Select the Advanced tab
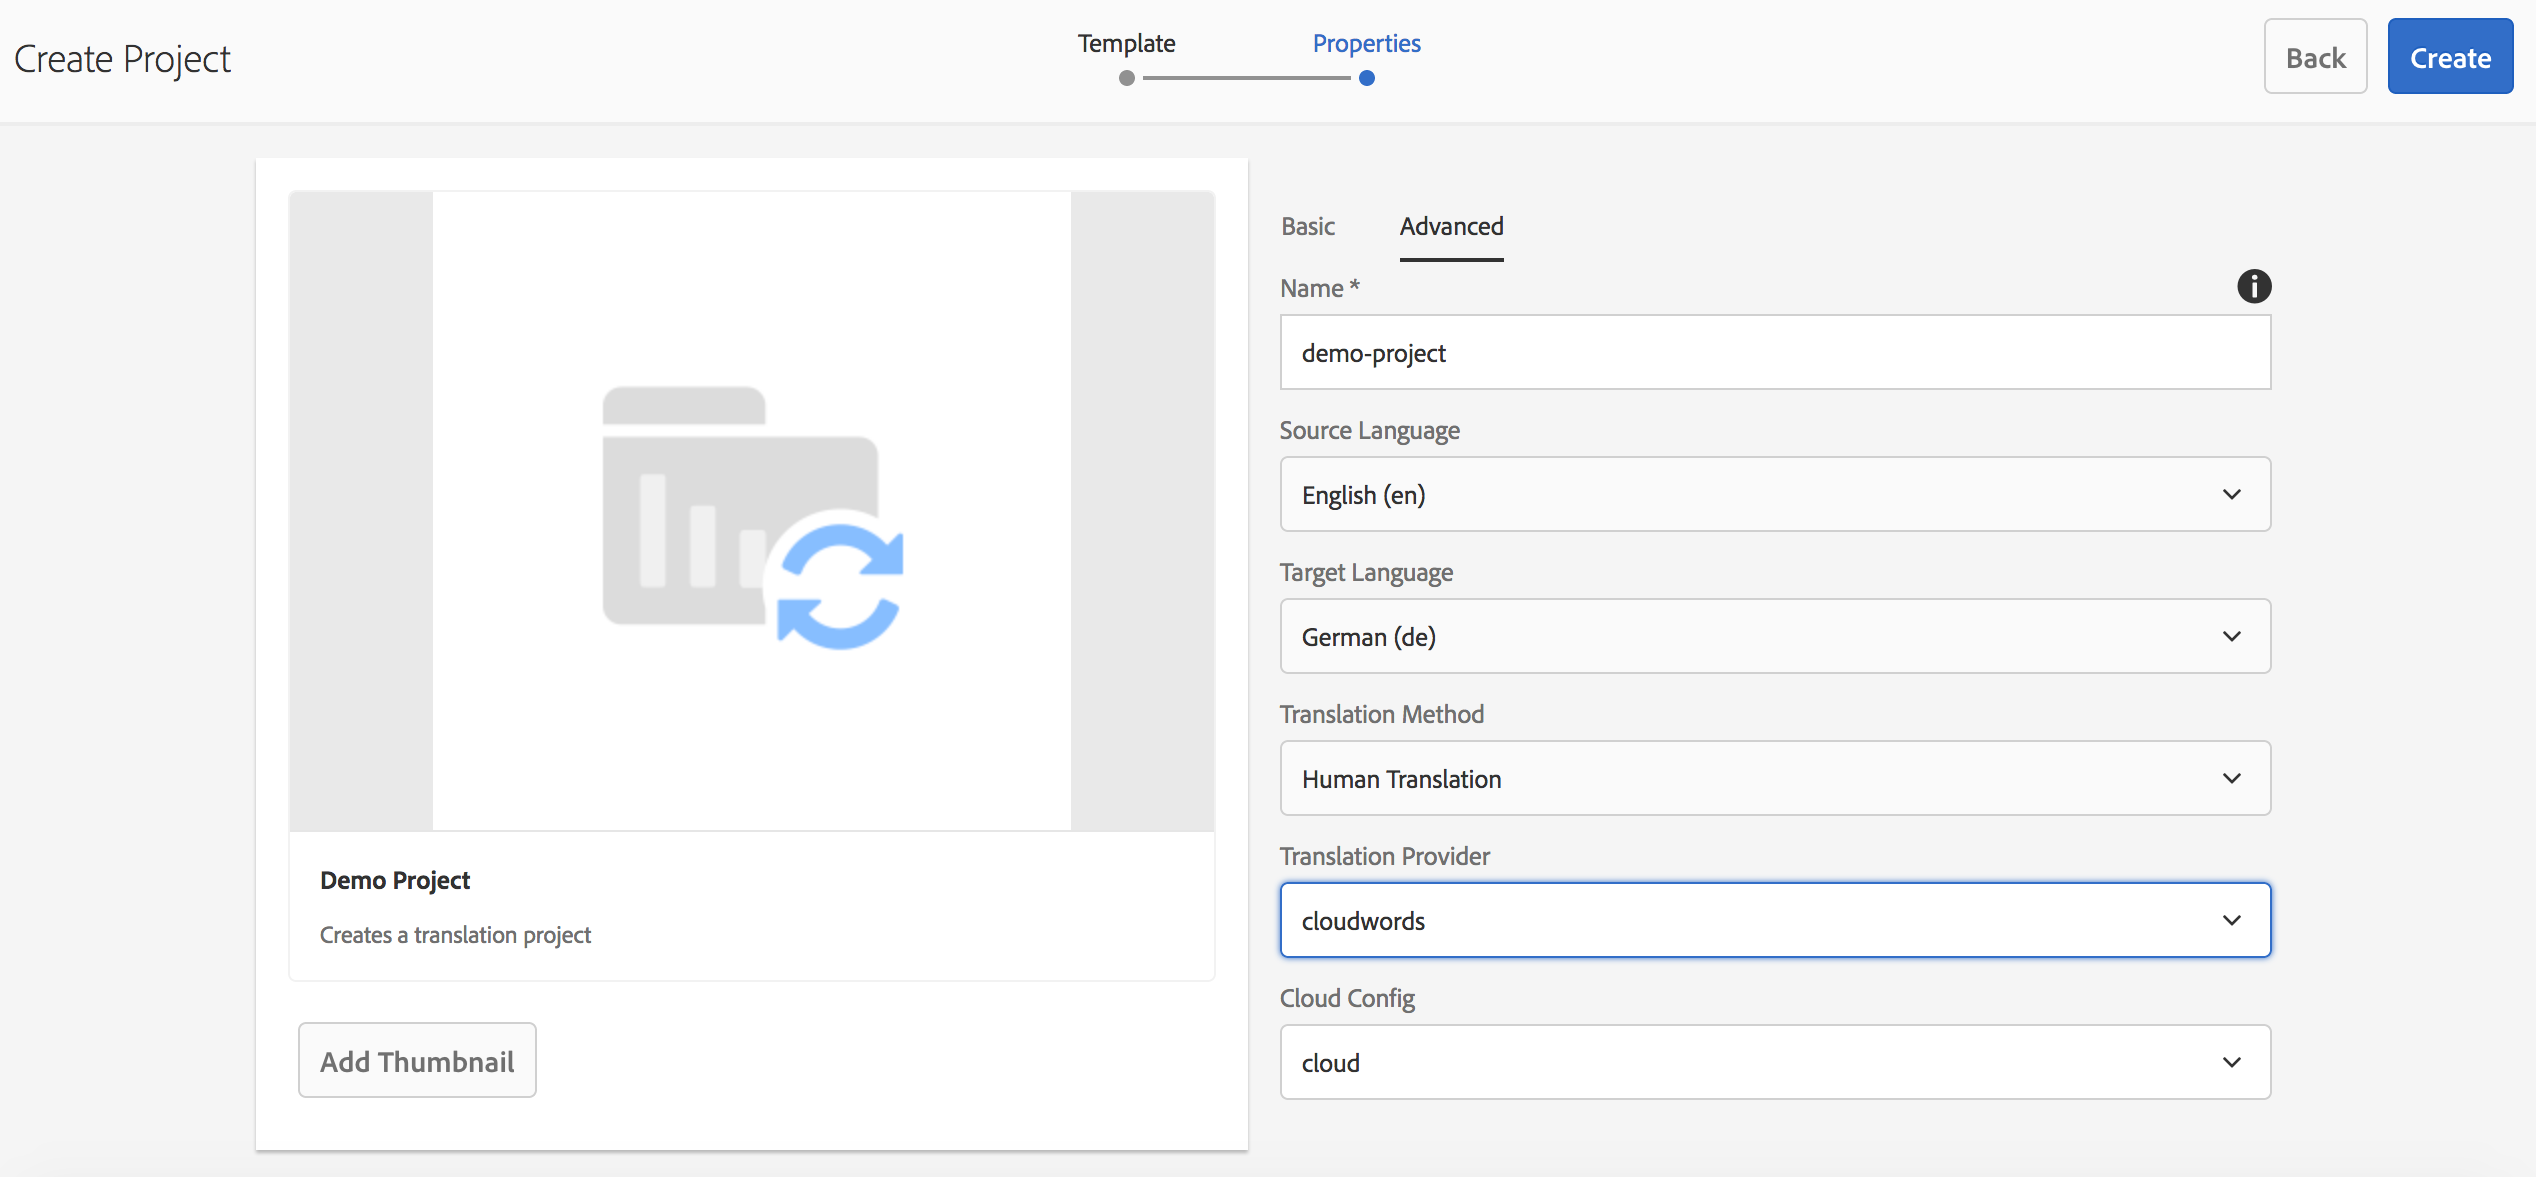 point(1450,227)
